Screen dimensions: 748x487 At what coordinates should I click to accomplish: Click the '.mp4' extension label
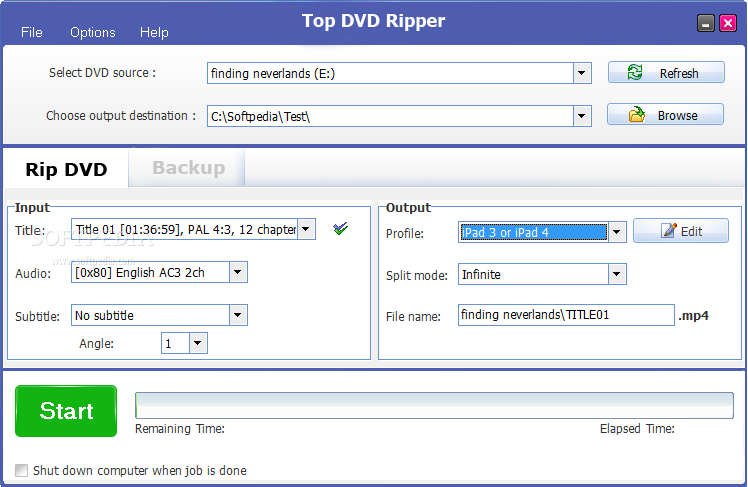pyautogui.click(x=694, y=316)
